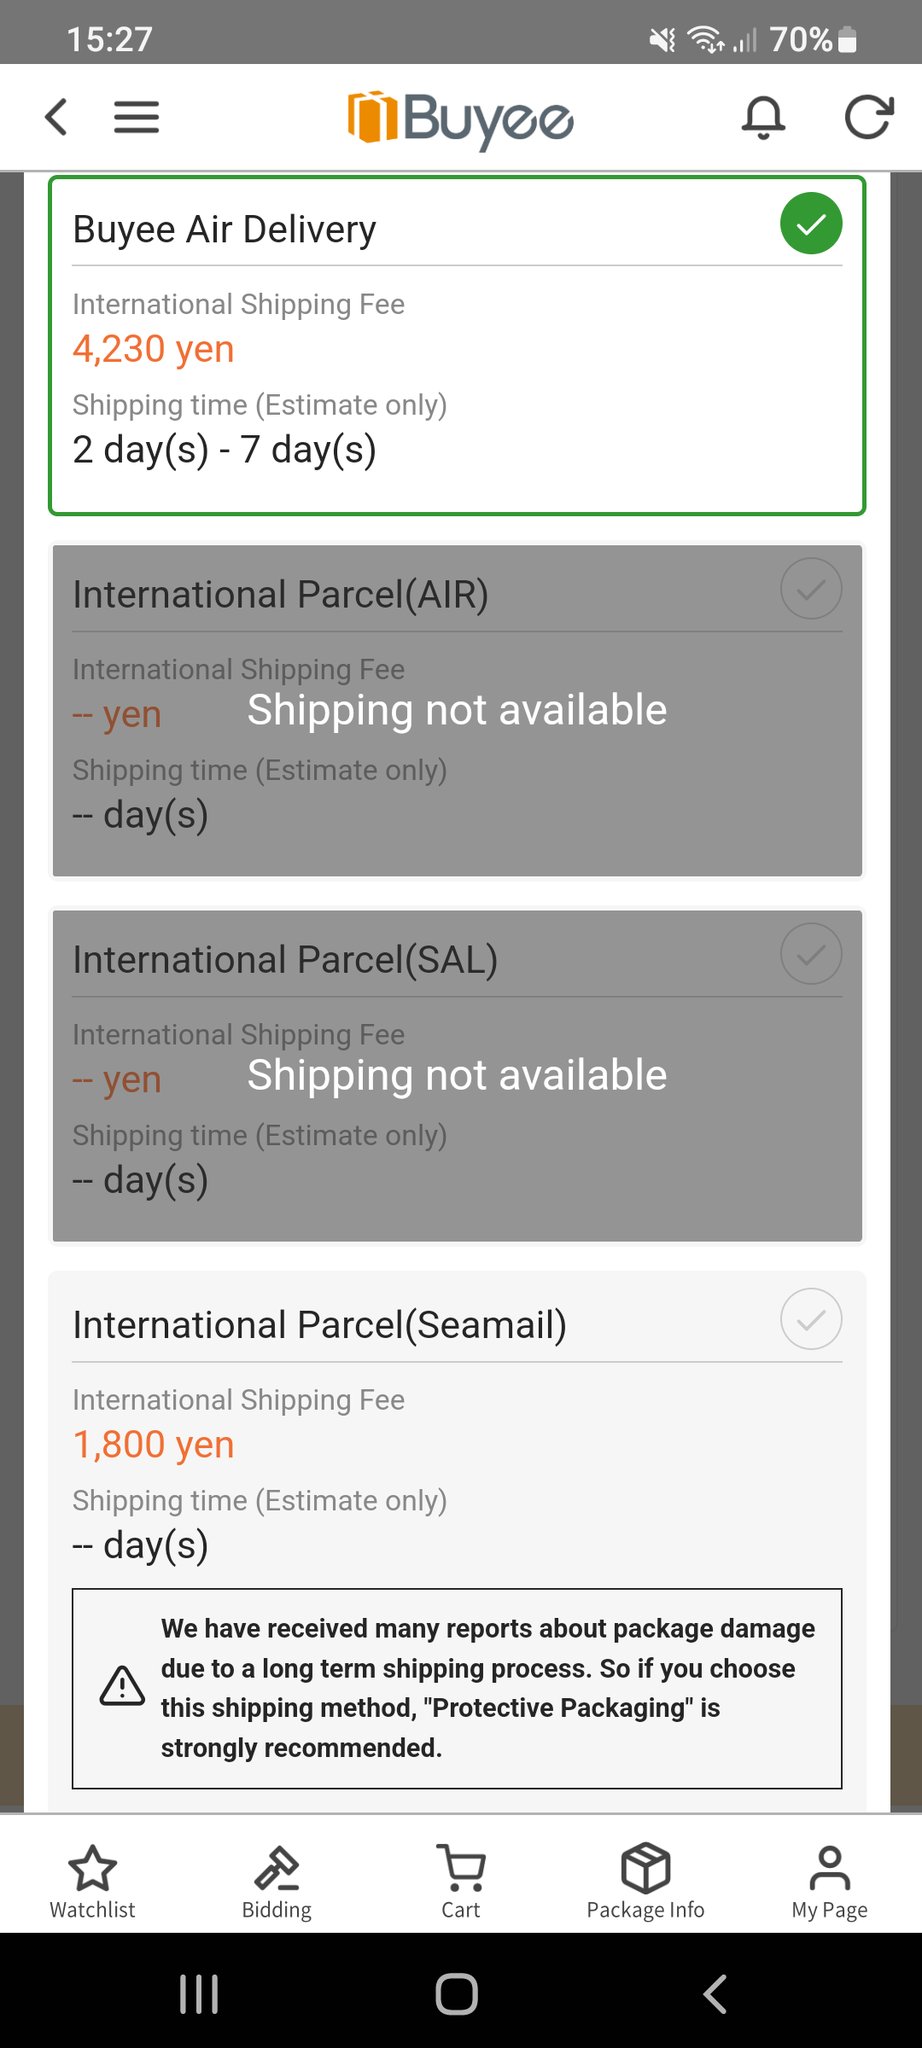Open the hamburger menu

[x=136, y=117]
